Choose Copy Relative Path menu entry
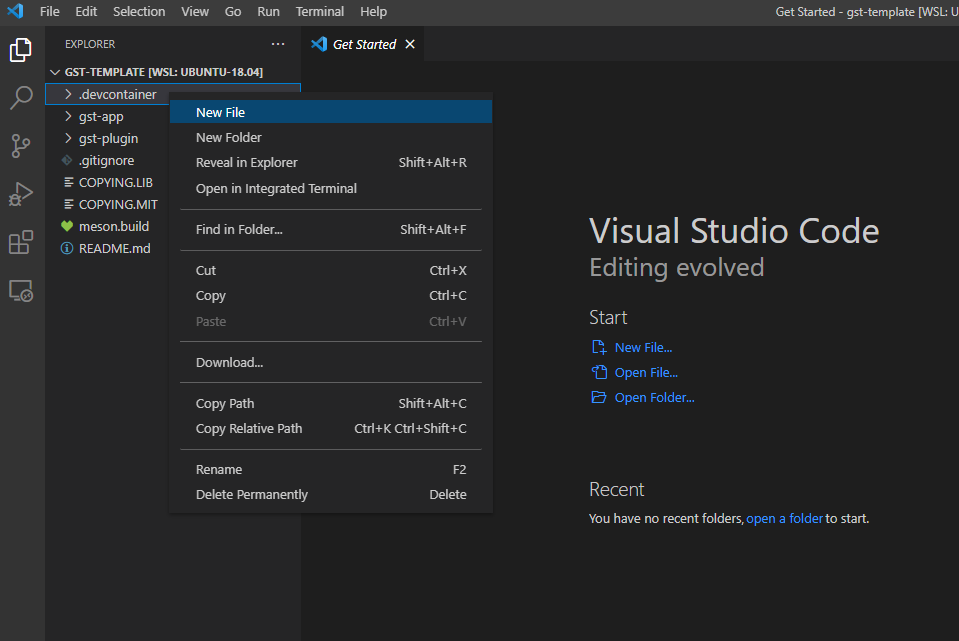This screenshot has height=641, width=959. [x=249, y=428]
